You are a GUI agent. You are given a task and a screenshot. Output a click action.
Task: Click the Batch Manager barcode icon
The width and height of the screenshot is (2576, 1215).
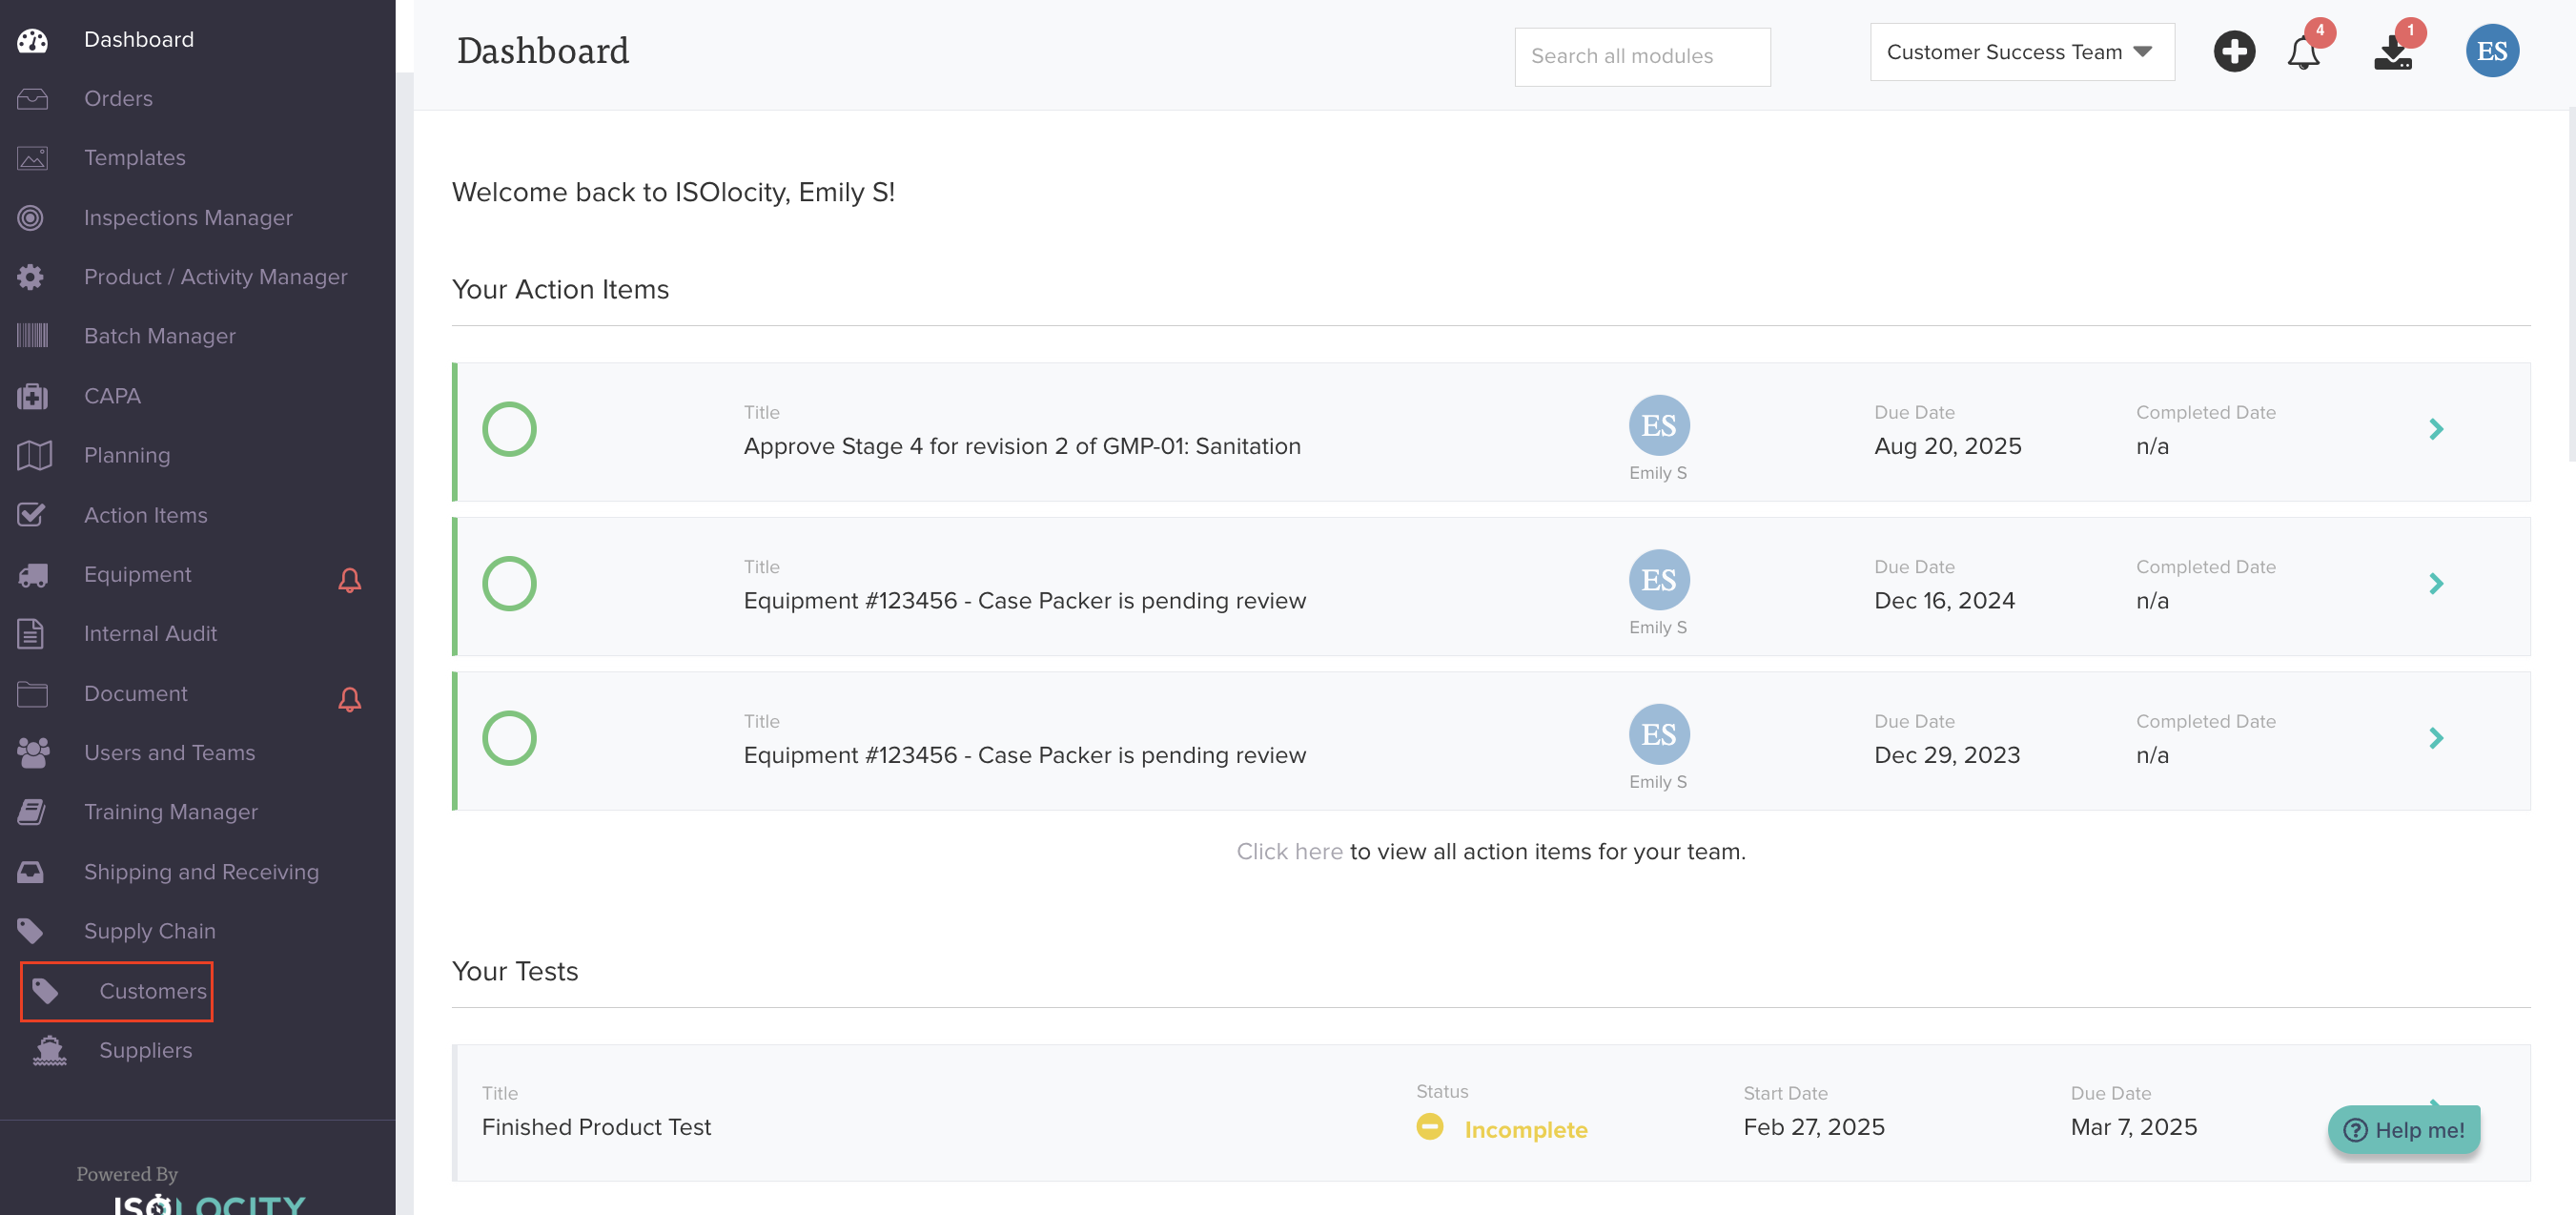pyautogui.click(x=32, y=336)
